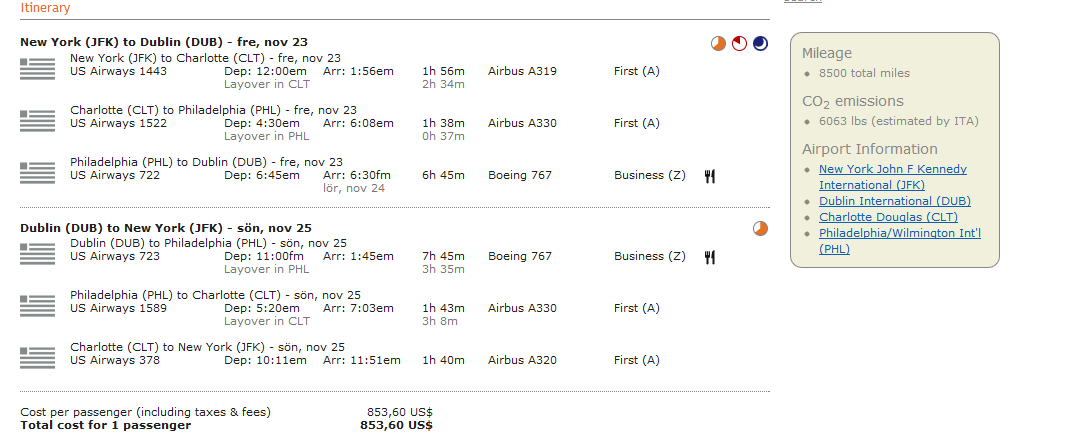Click the US Airways 378 airline flag icon
This screenshot has width=1077, height=444.
coord(38,357)
